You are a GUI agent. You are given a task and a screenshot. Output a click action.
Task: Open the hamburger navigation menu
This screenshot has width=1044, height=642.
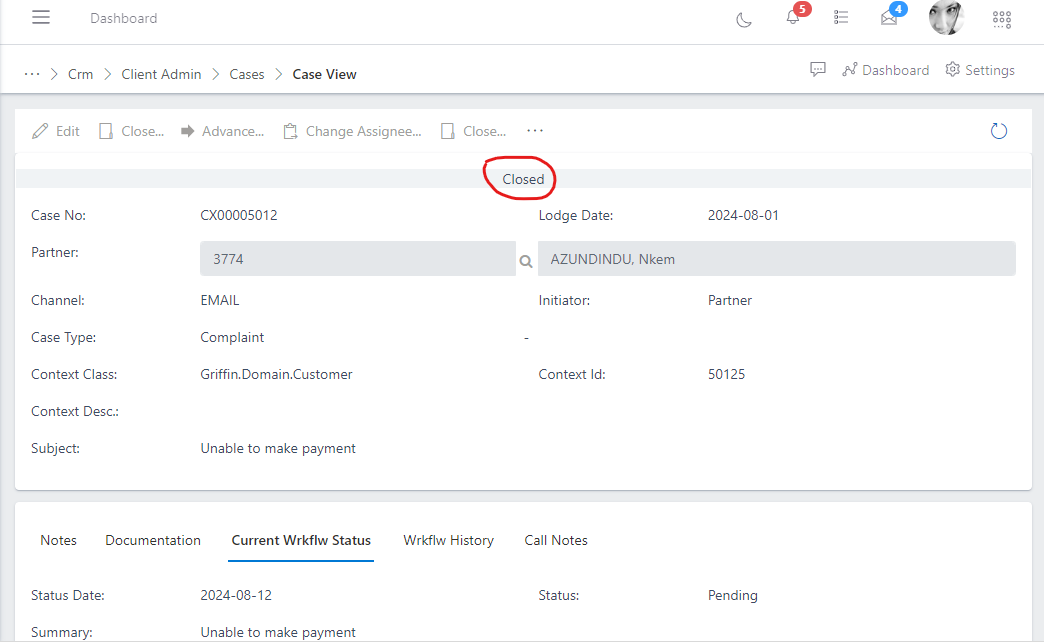pos(41,18)
